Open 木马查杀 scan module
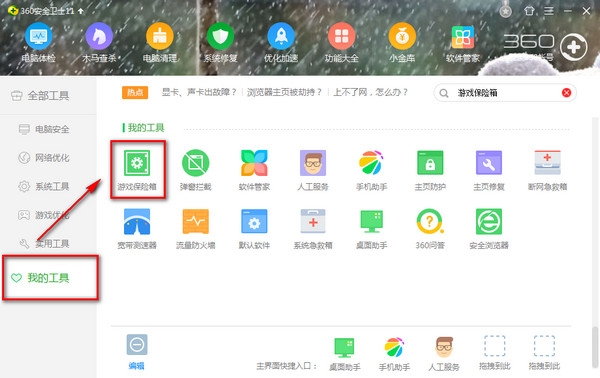The image size is (600, 378). [99, 42]
